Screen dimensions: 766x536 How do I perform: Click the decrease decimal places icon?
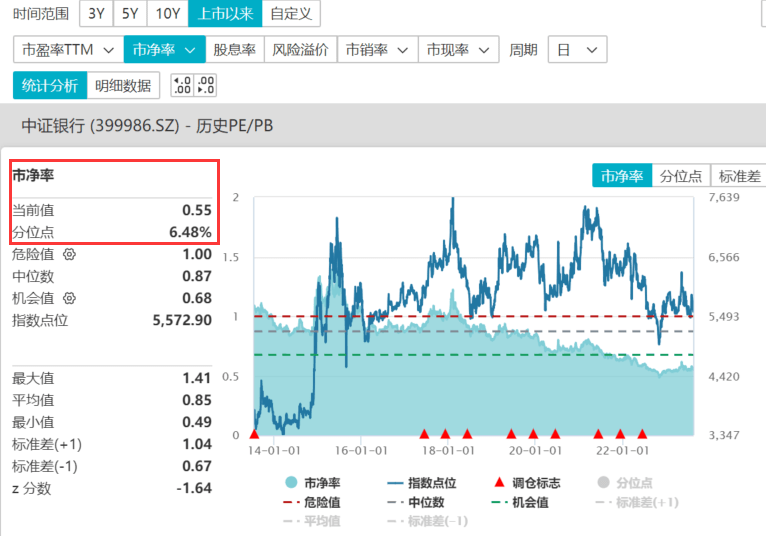(x=205, y=85)
